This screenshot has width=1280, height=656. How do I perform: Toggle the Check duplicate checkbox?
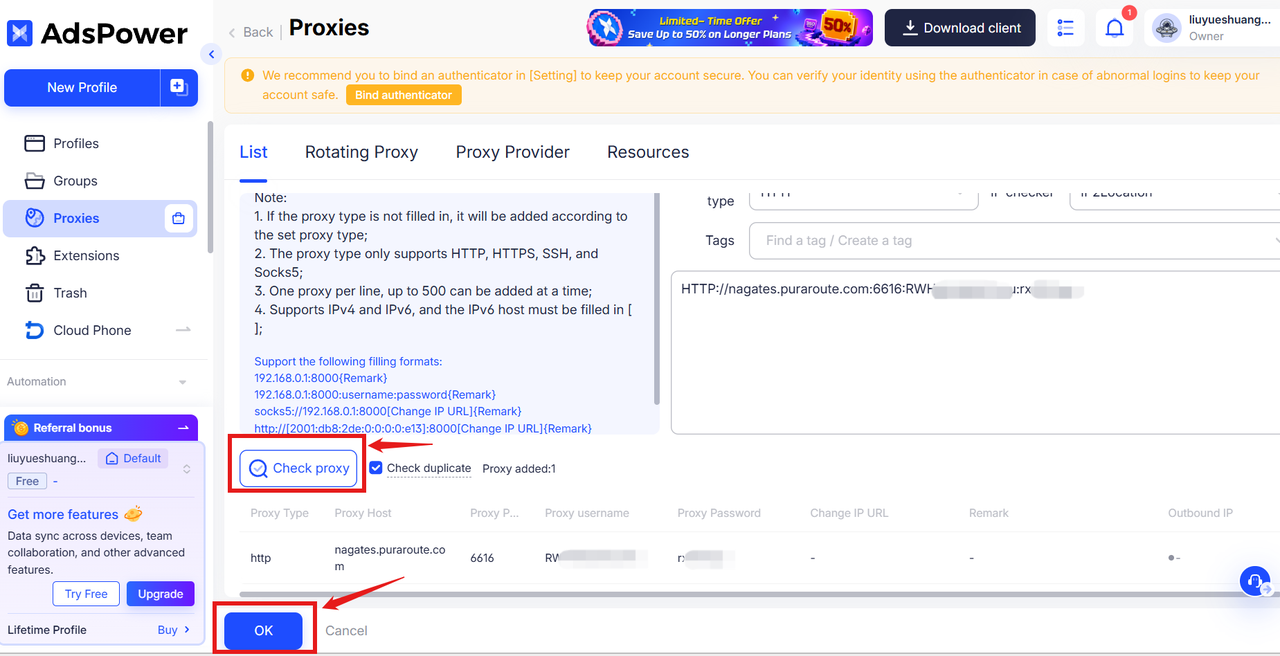tap(376, 467)
